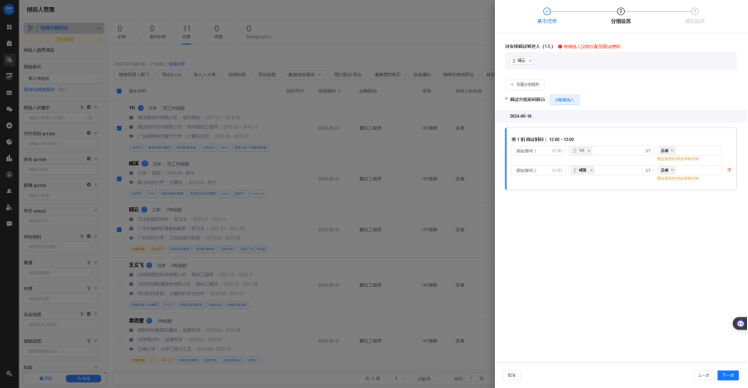Click the plus grouping rule button
Screen dimensions: 748x388
pos(524,84)
